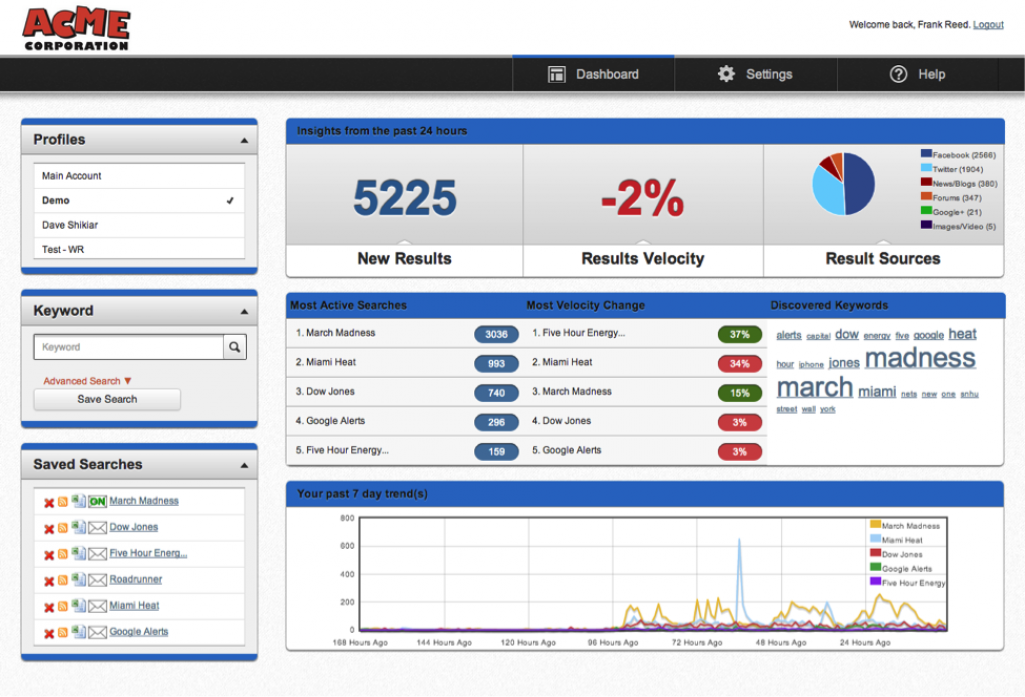Email the Google Alerts search results

[x=96, y=631]
